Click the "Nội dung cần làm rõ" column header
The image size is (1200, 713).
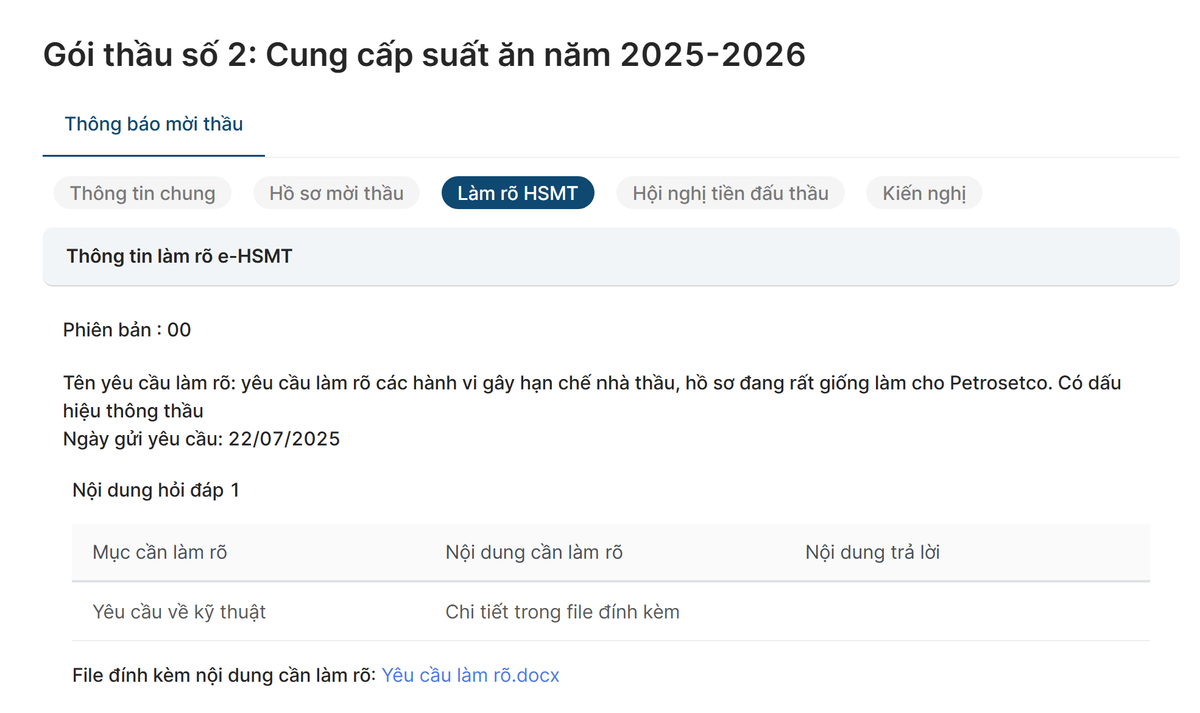pyautogui.click(x=534, y=551)
